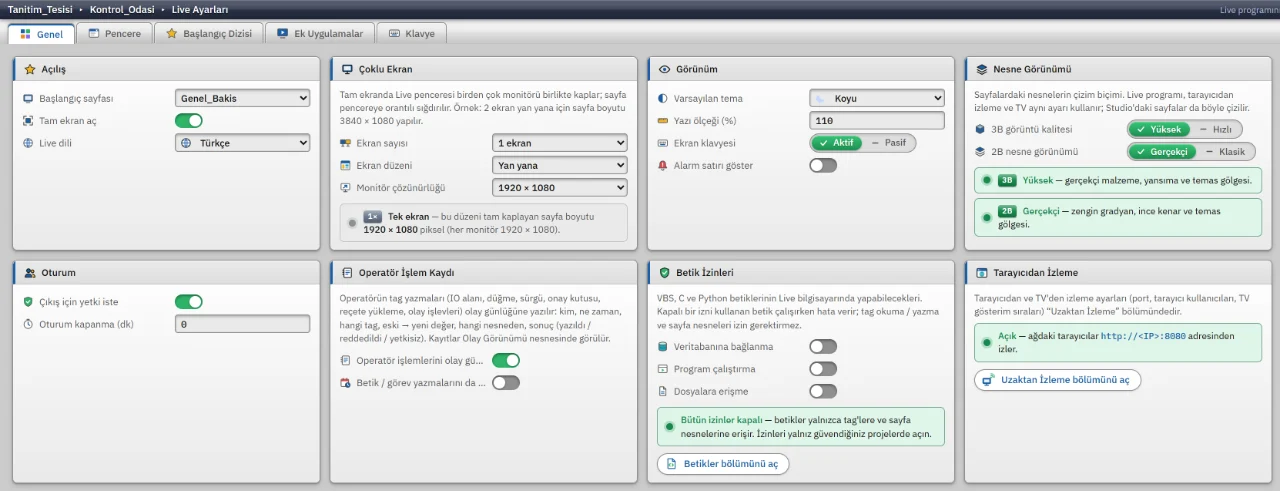Open the Genel tab
1280x491 pixels.
point(41,34)
